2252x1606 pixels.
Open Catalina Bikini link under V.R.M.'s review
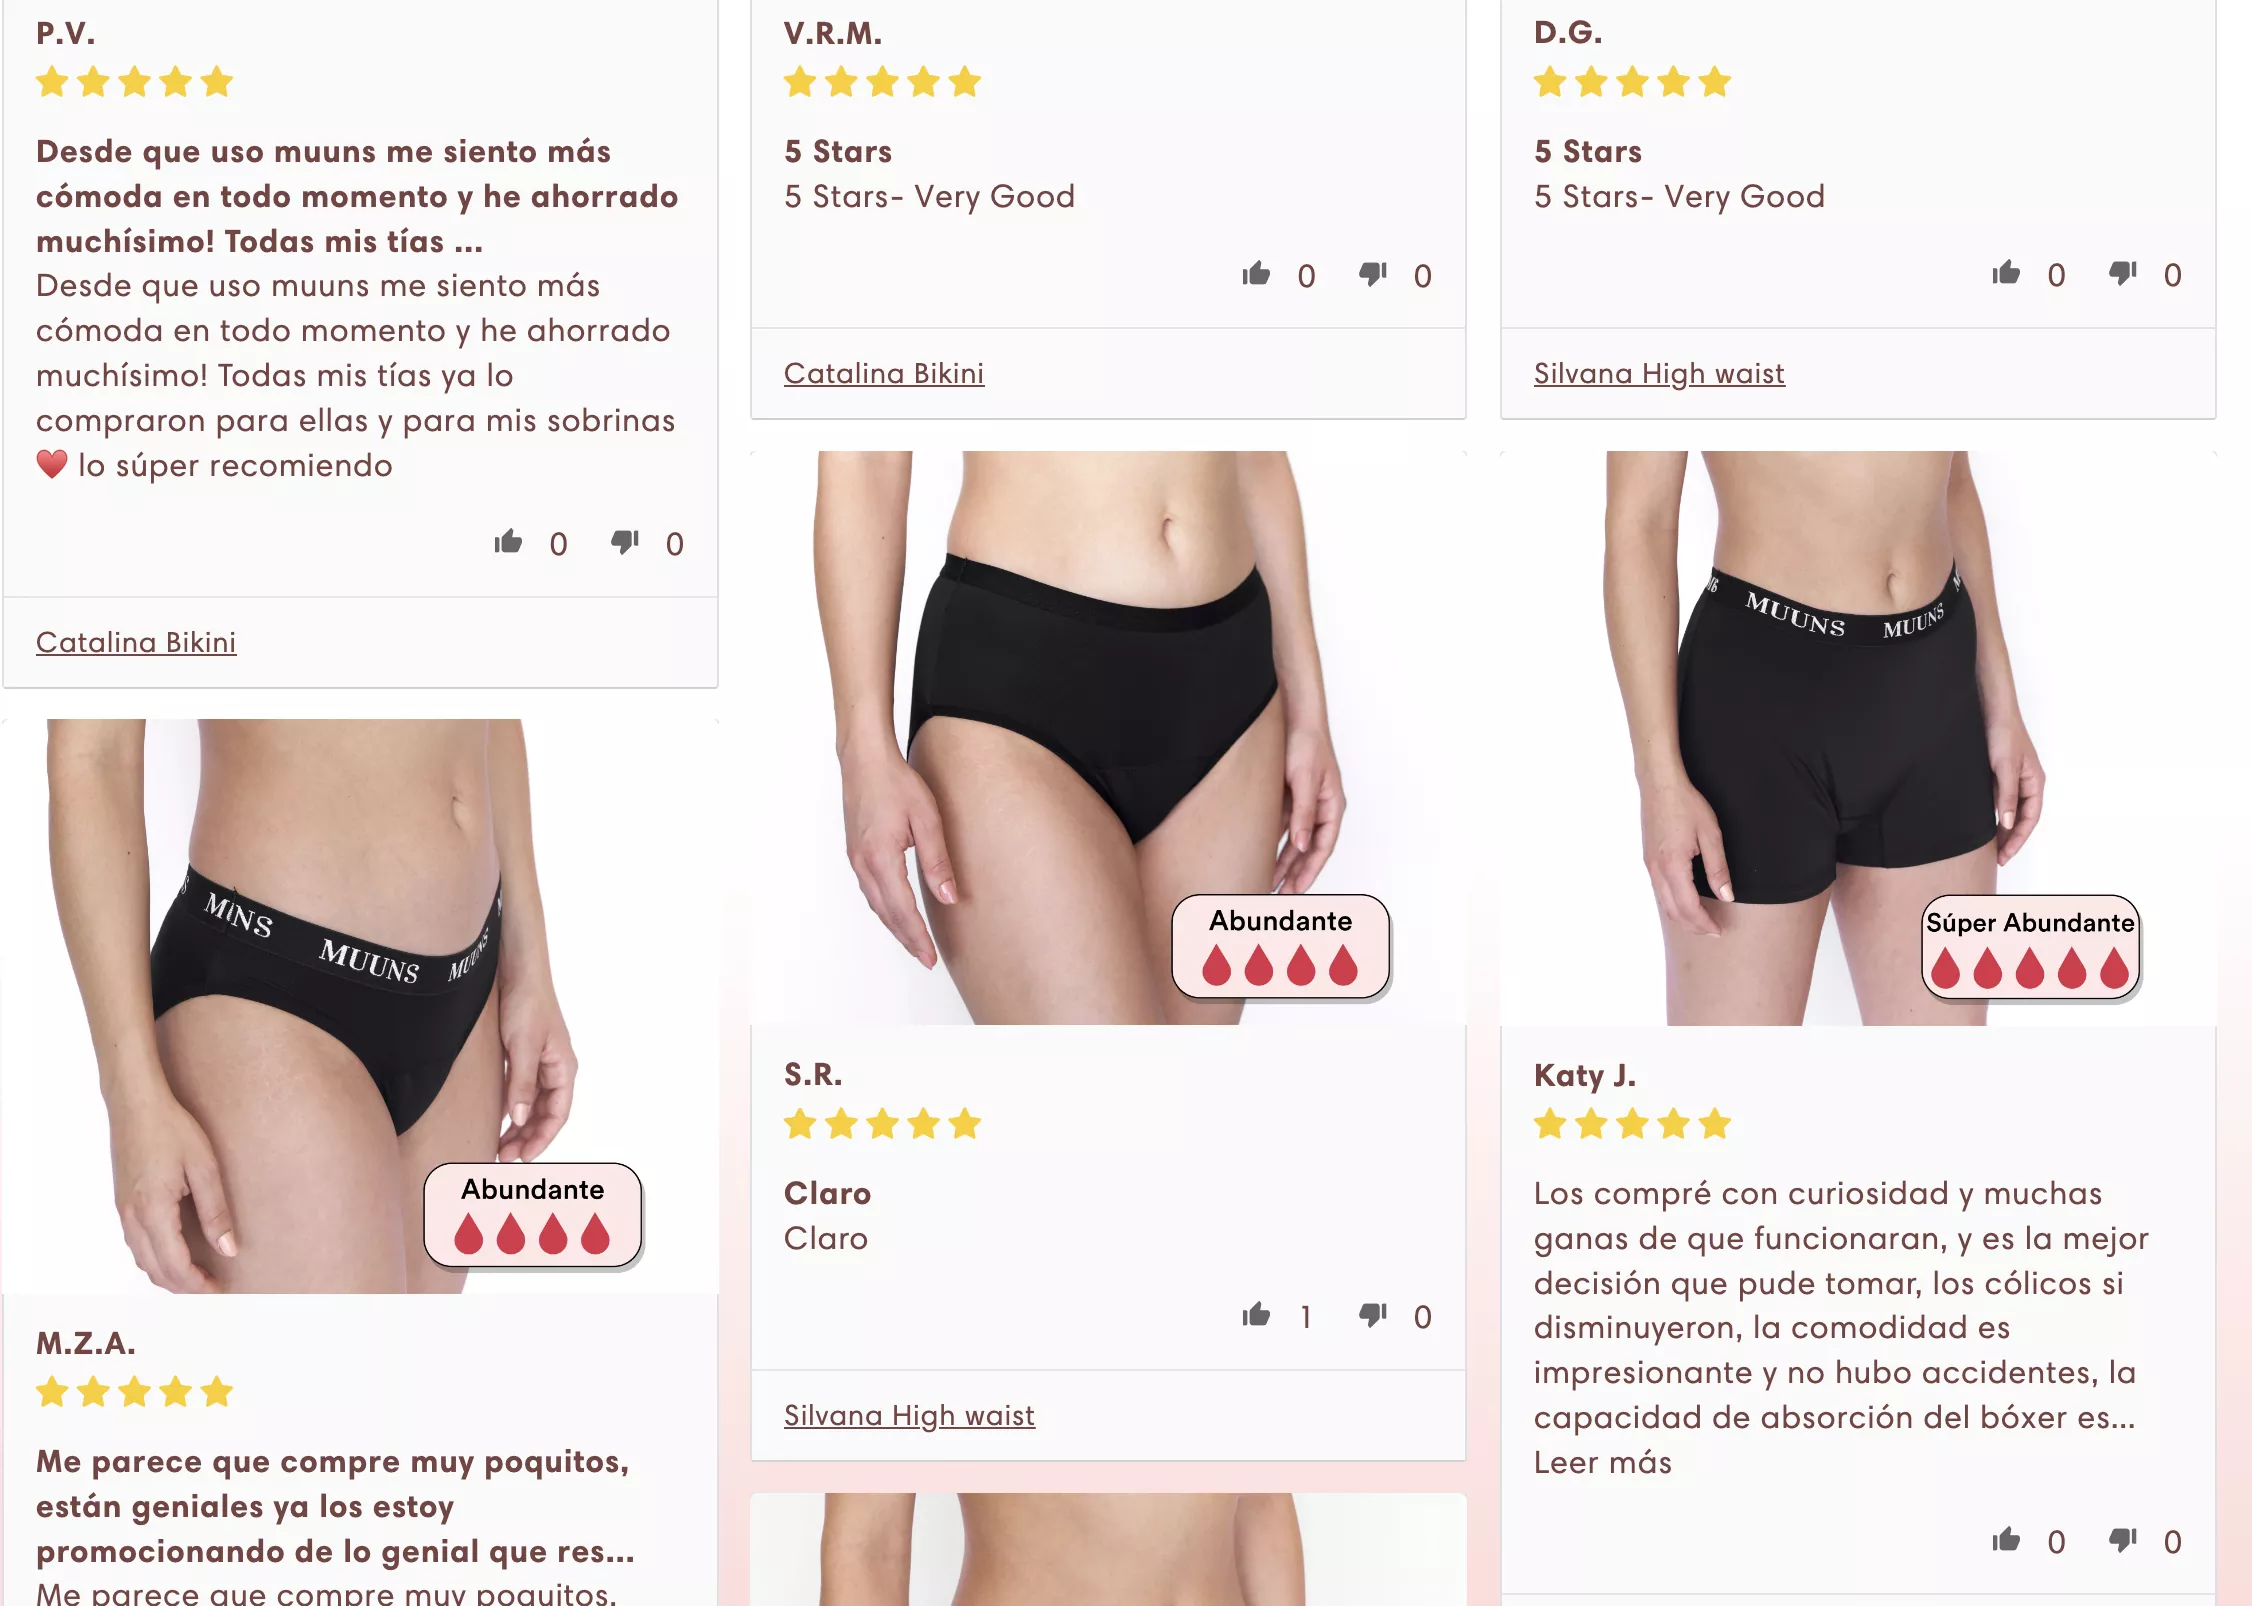click(884, 373)
